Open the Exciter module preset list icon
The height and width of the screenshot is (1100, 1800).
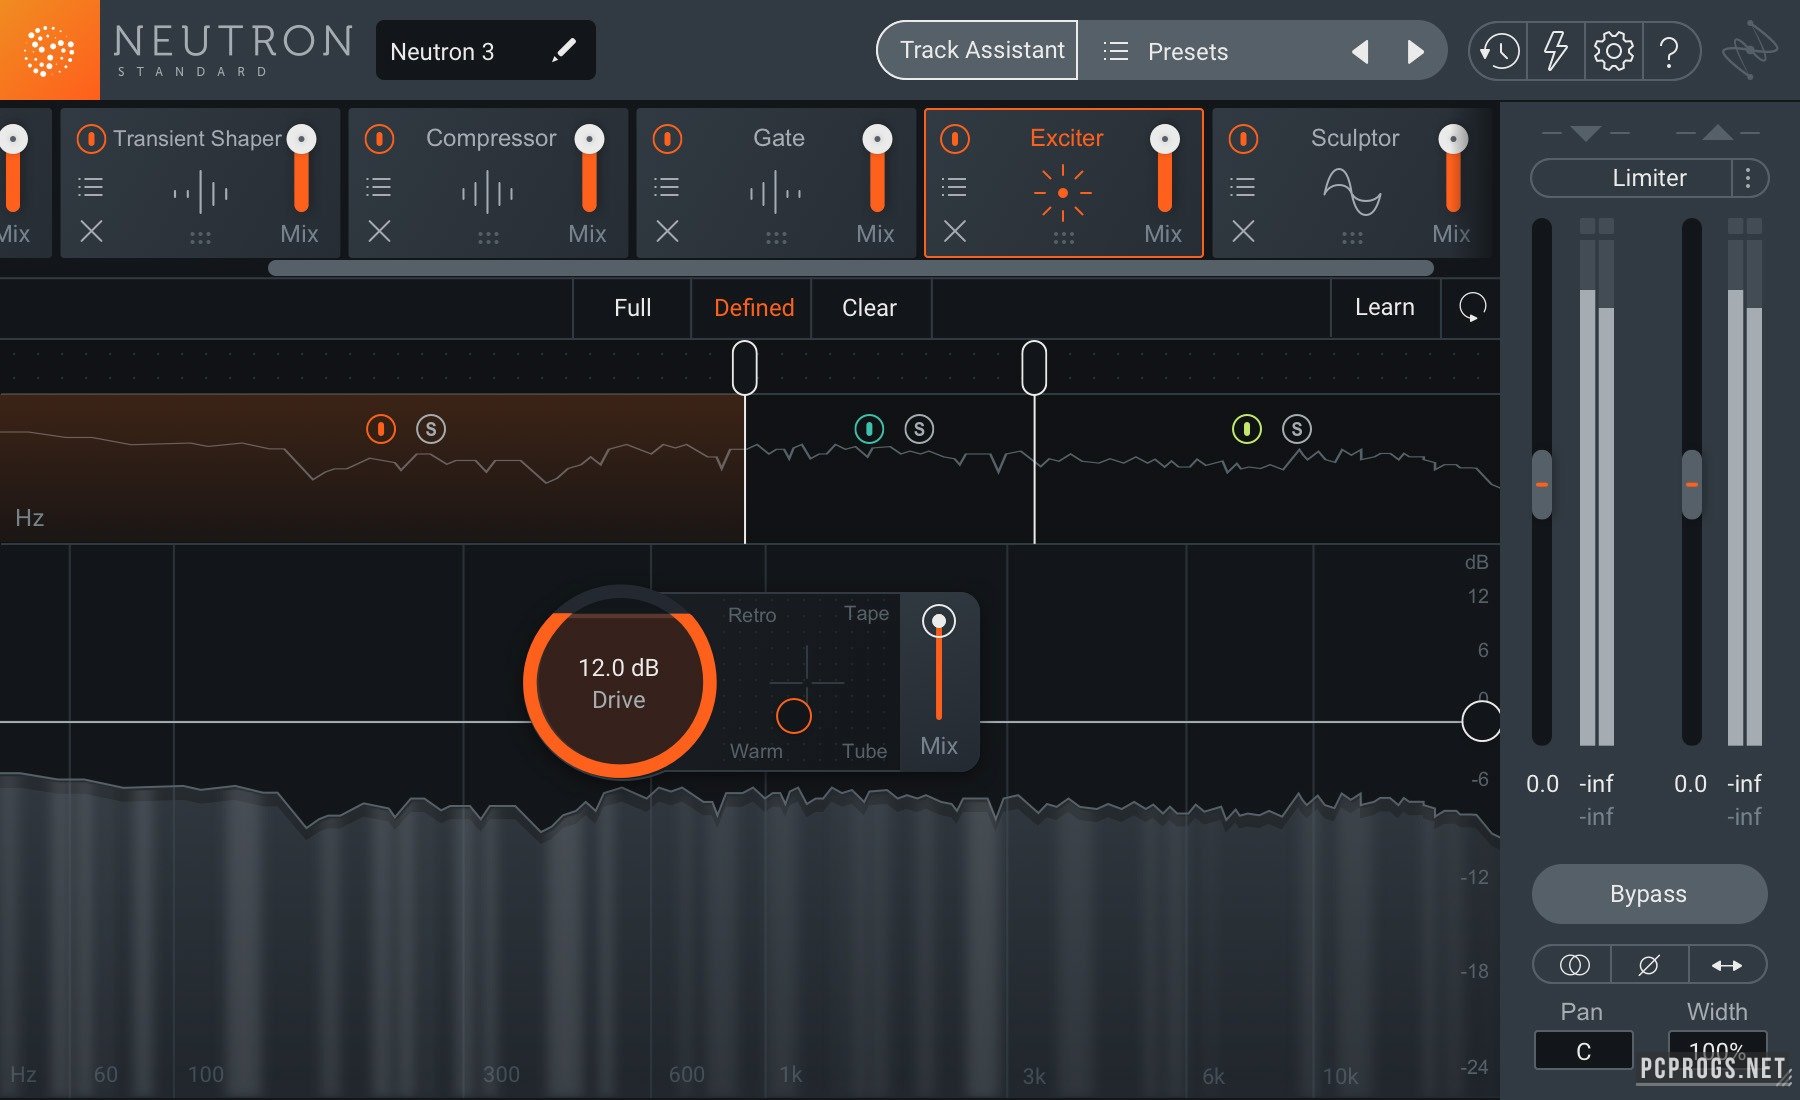coord(955,186)
